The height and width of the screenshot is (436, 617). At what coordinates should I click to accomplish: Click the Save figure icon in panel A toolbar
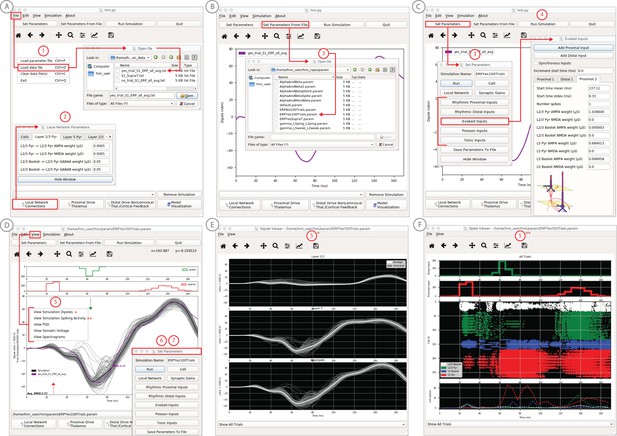[x=111, y=35]
